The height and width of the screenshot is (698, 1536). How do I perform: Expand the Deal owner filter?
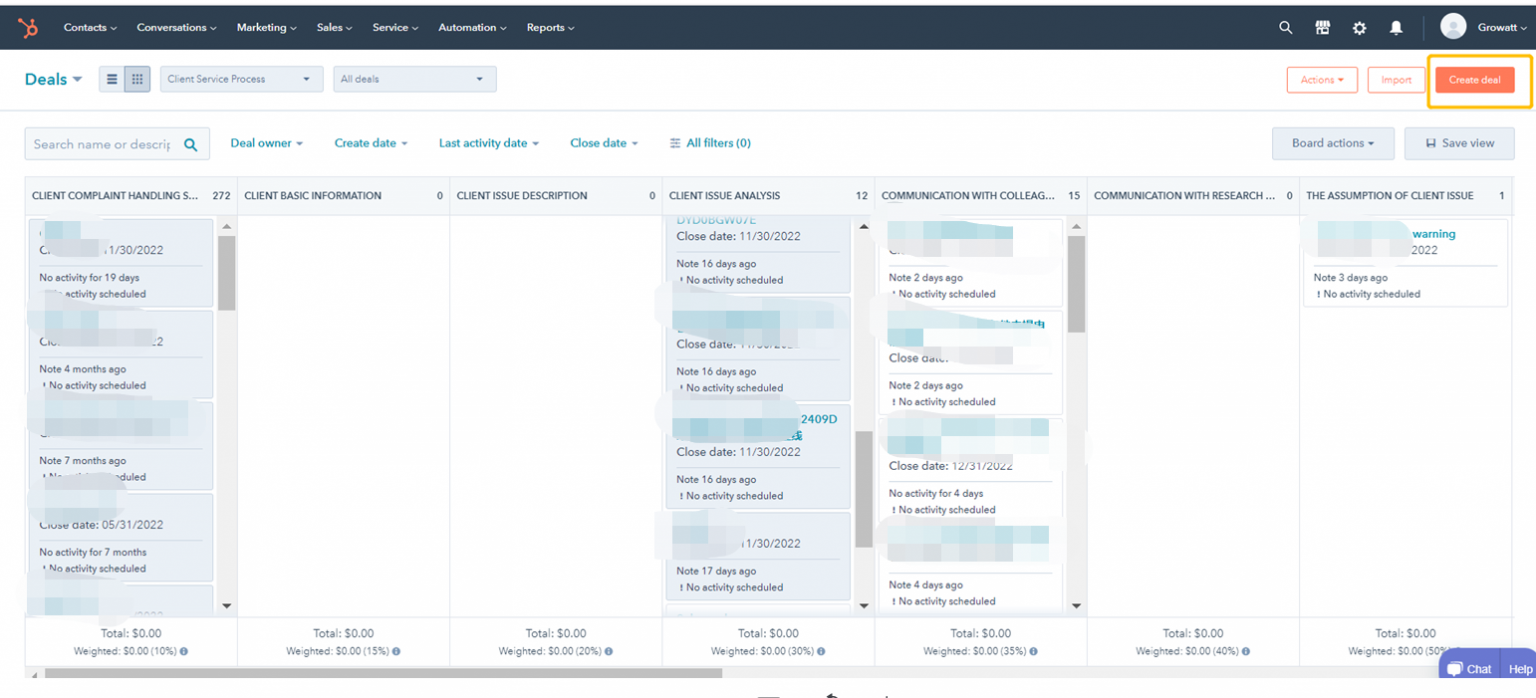point(266,143)
